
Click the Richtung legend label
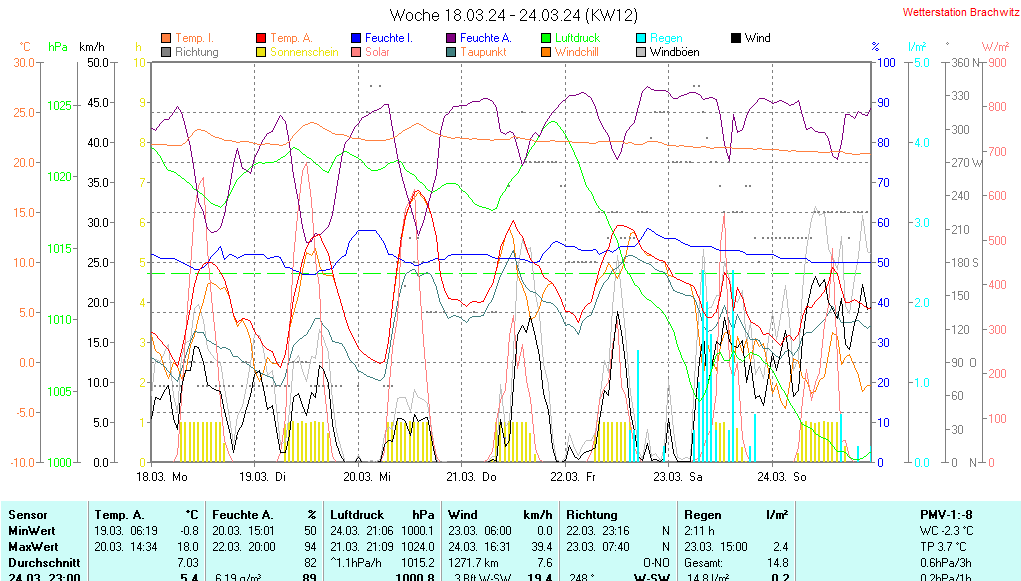click(x=196, y=52)
